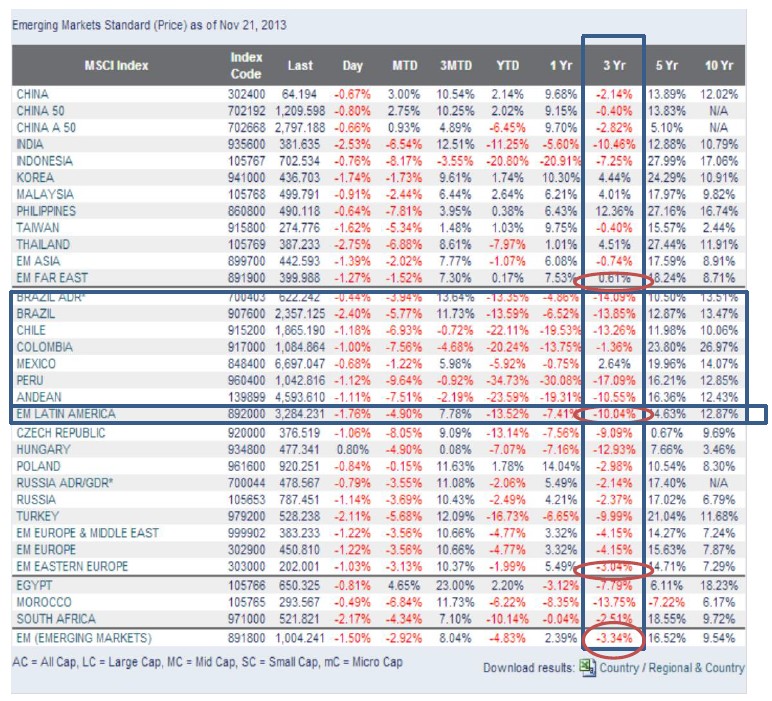Click the Emerging Markets Standard title text
The width and height of the screenshot is (772, 701).
[x=149, y=25]
